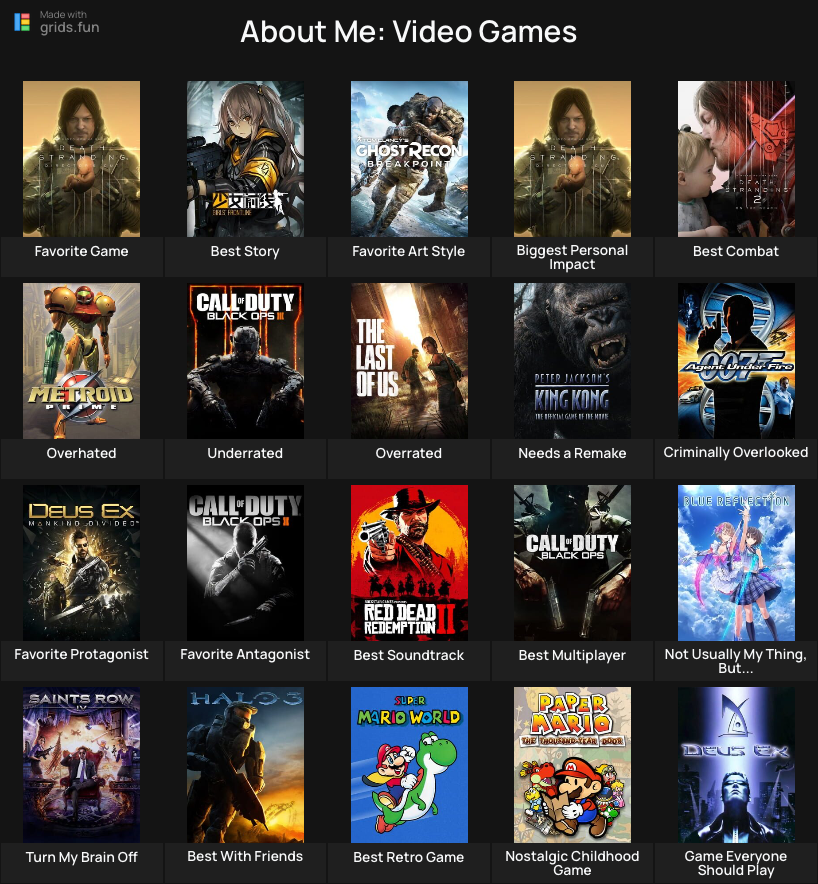Select the Peter Jackson's King Kong cover
Viewport: 818px width, 884px height.
[x=572, y=361]
